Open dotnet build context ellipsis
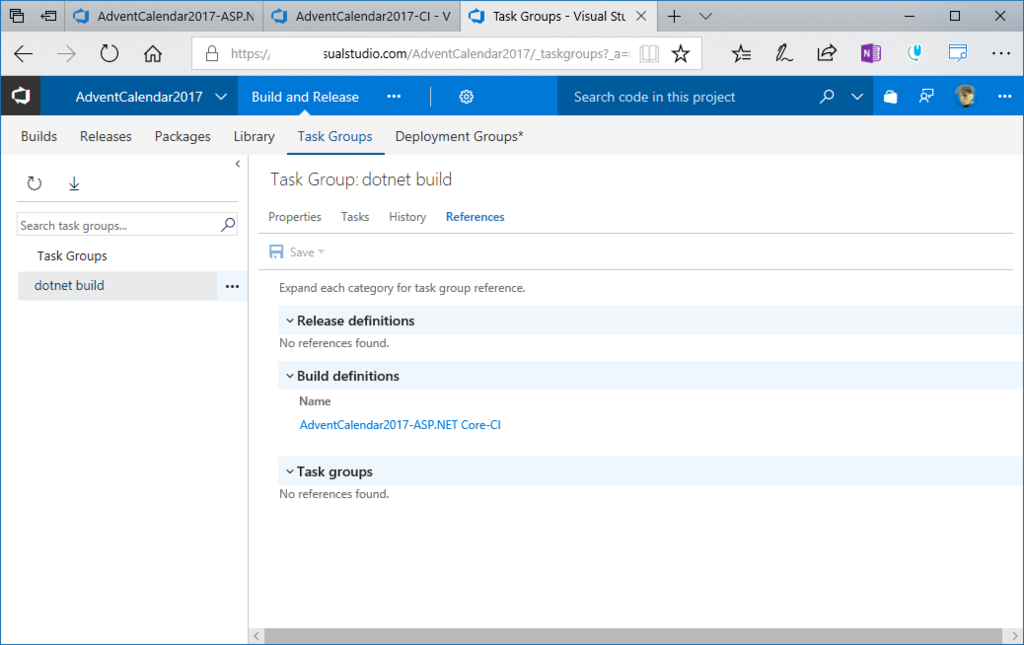 click(x=232, y=286)
